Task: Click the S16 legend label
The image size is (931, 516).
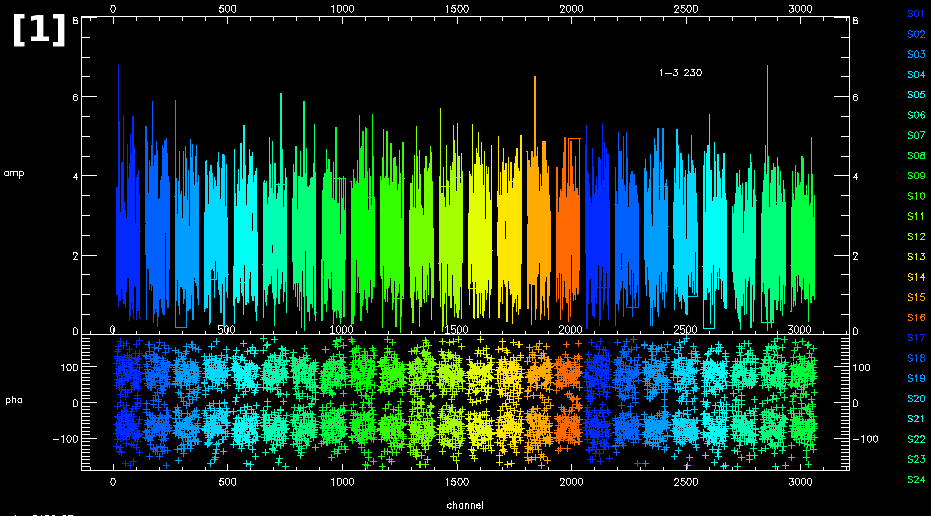Action: [915, 318]
